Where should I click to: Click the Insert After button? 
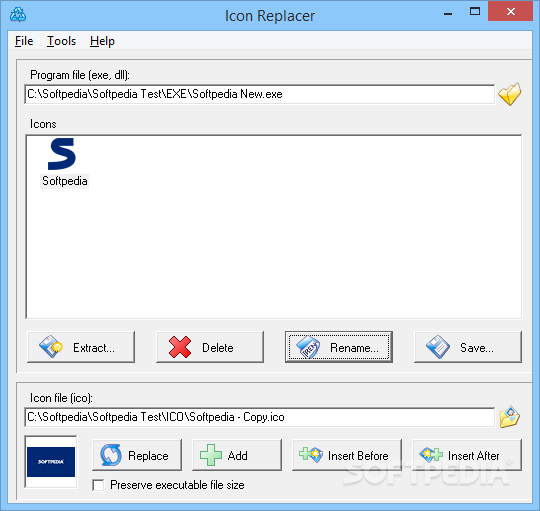(x=467, y=455)
